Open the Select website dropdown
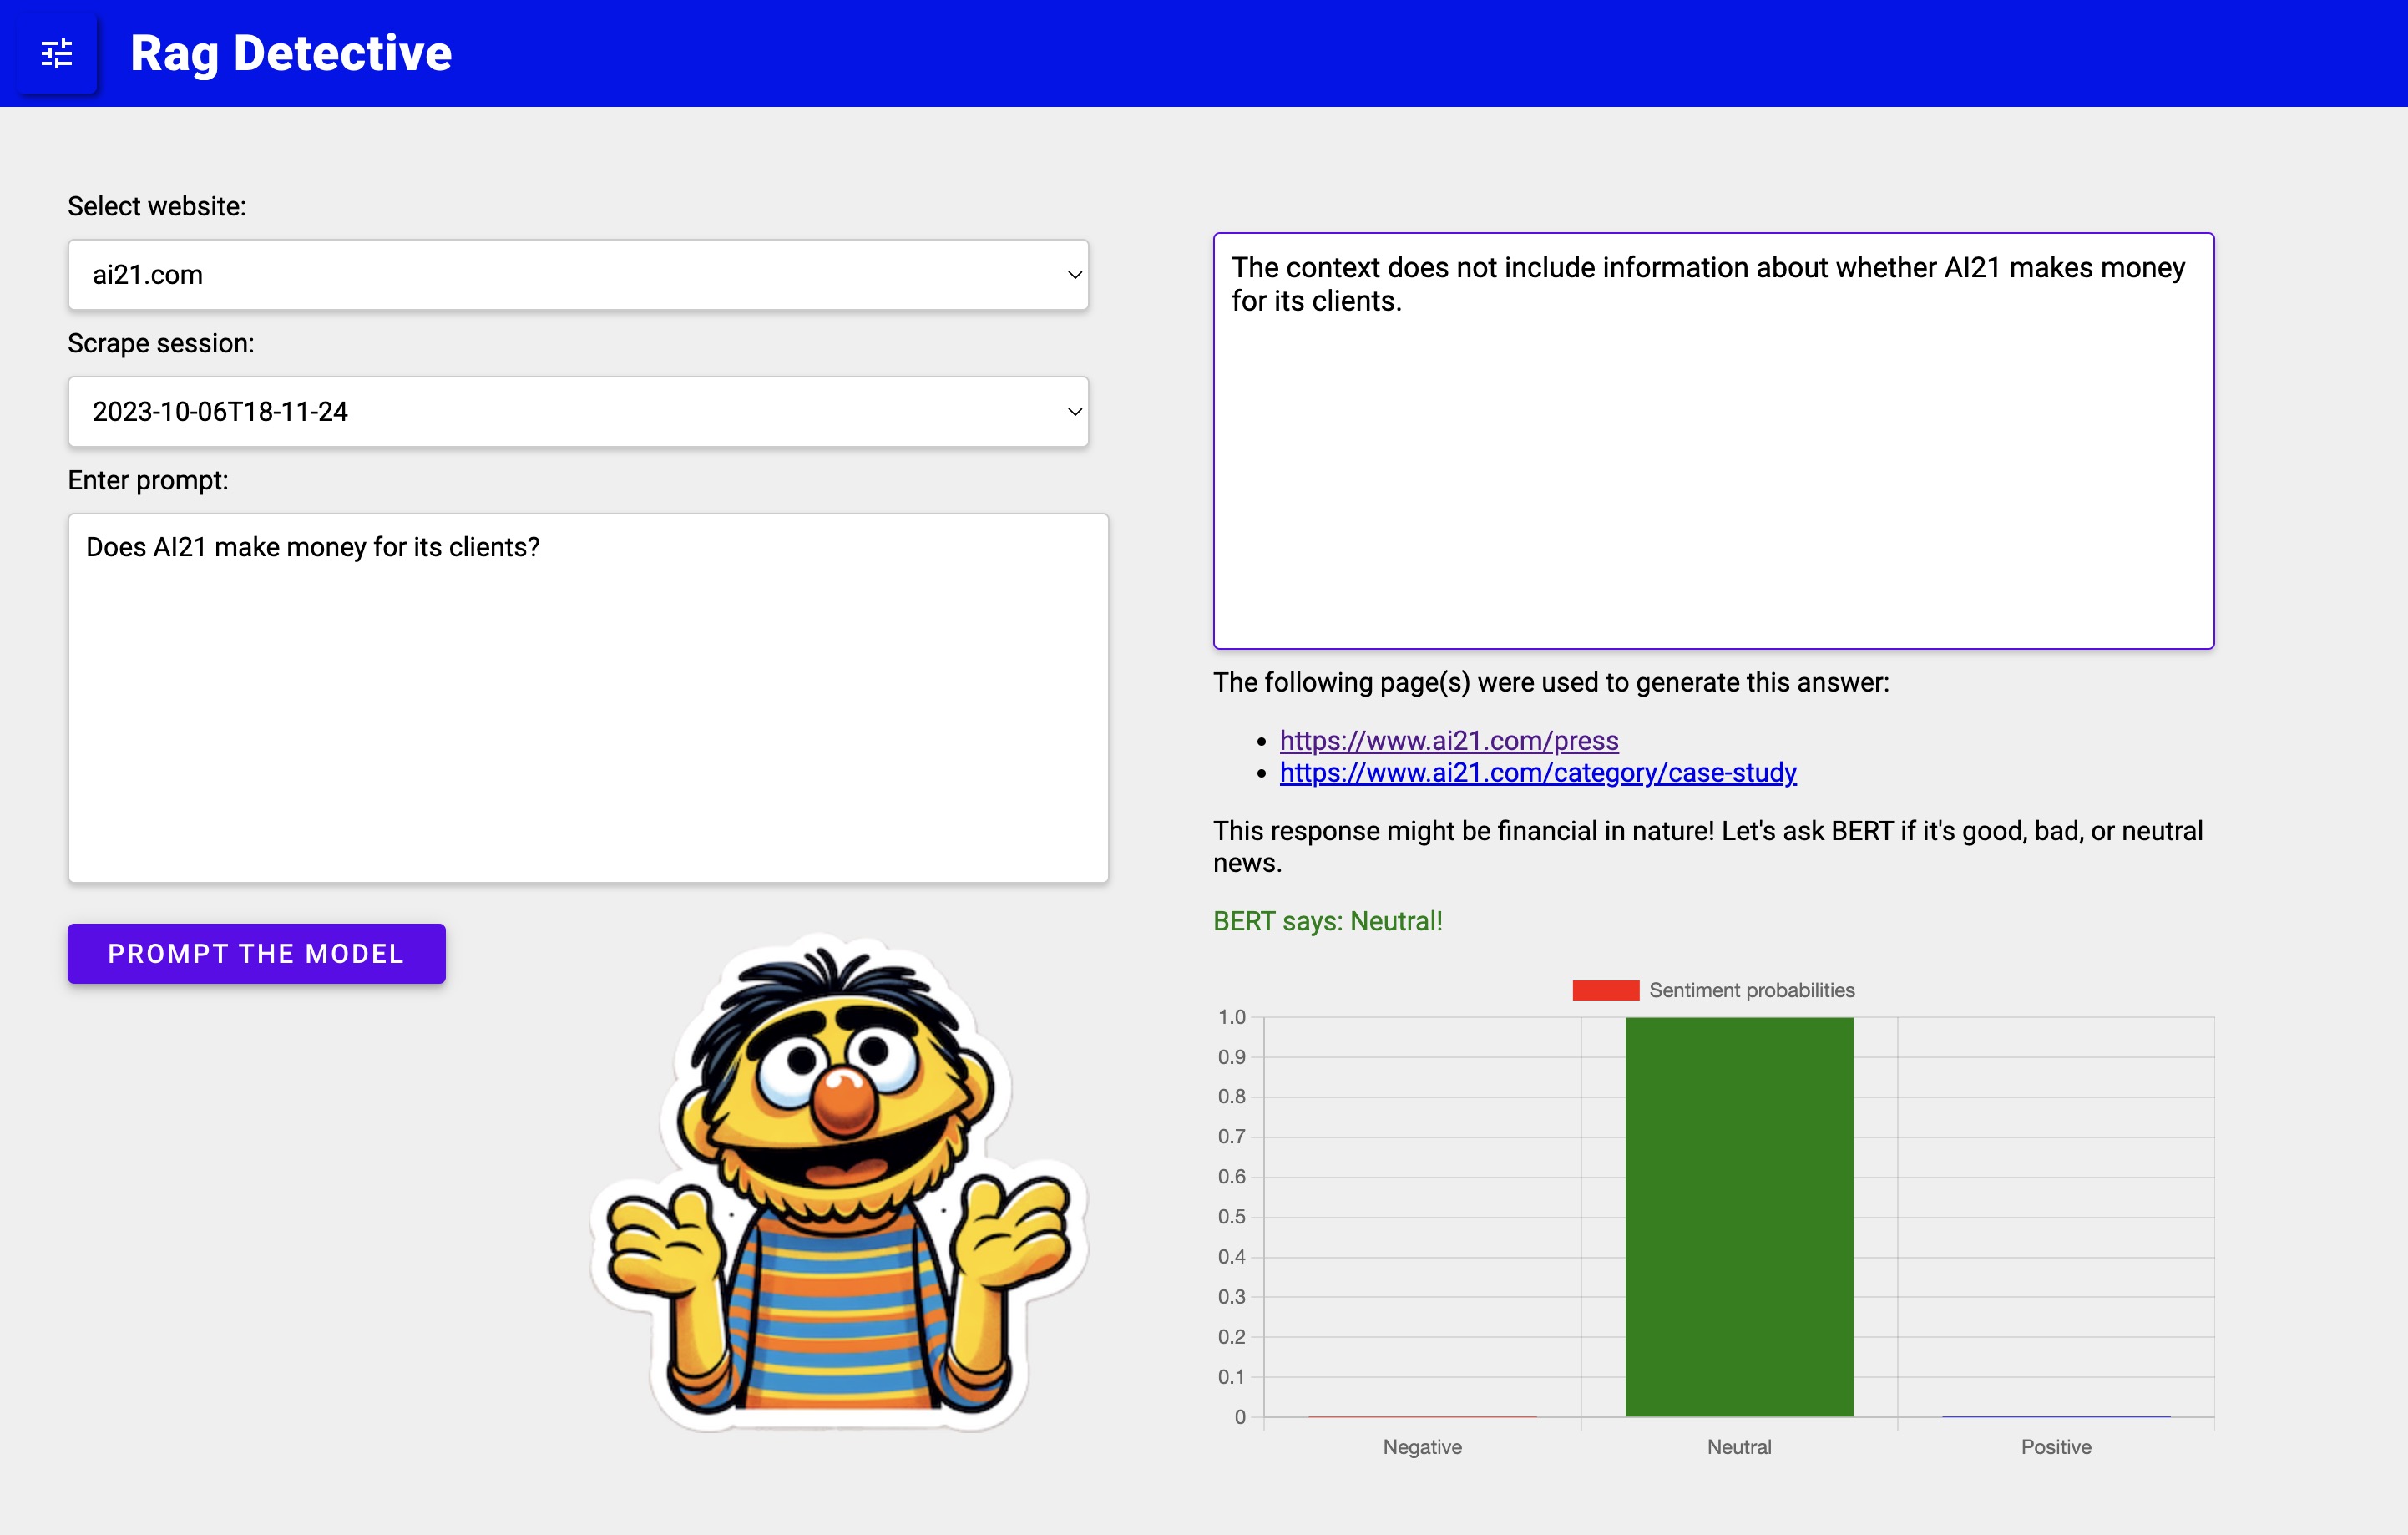 pyautogui.click(x=577, y=274)
